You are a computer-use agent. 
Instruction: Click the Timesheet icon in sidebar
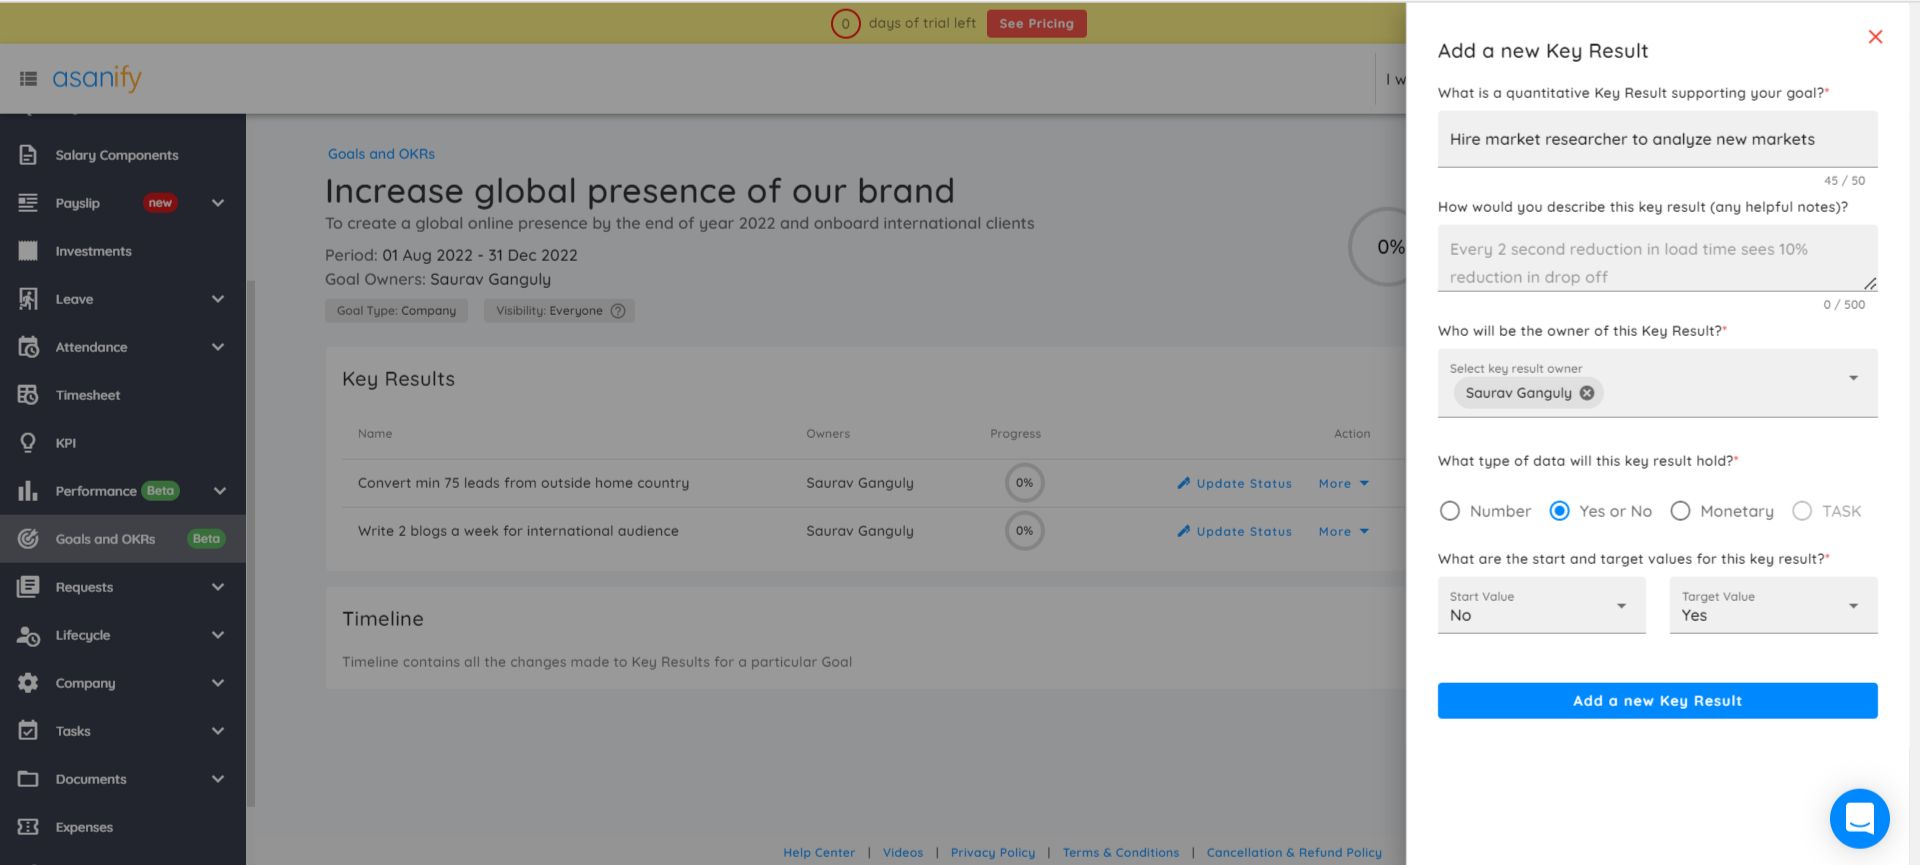(28, 395)
